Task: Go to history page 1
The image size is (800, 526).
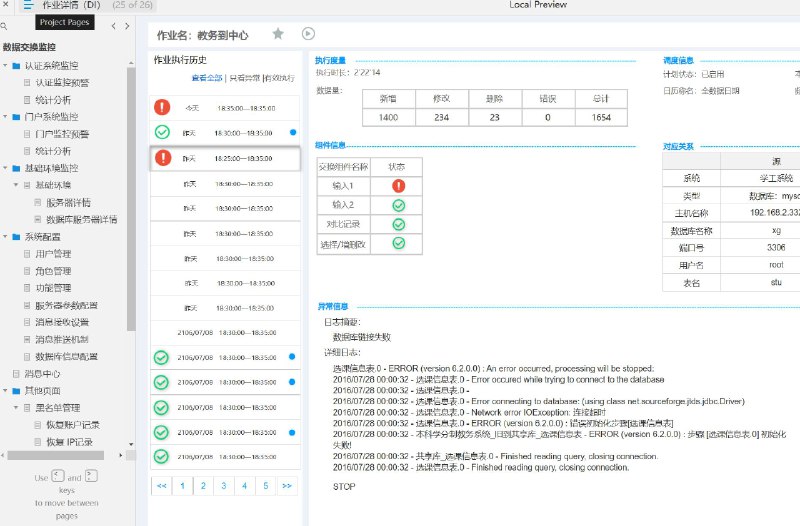Action: pos(183,486)
